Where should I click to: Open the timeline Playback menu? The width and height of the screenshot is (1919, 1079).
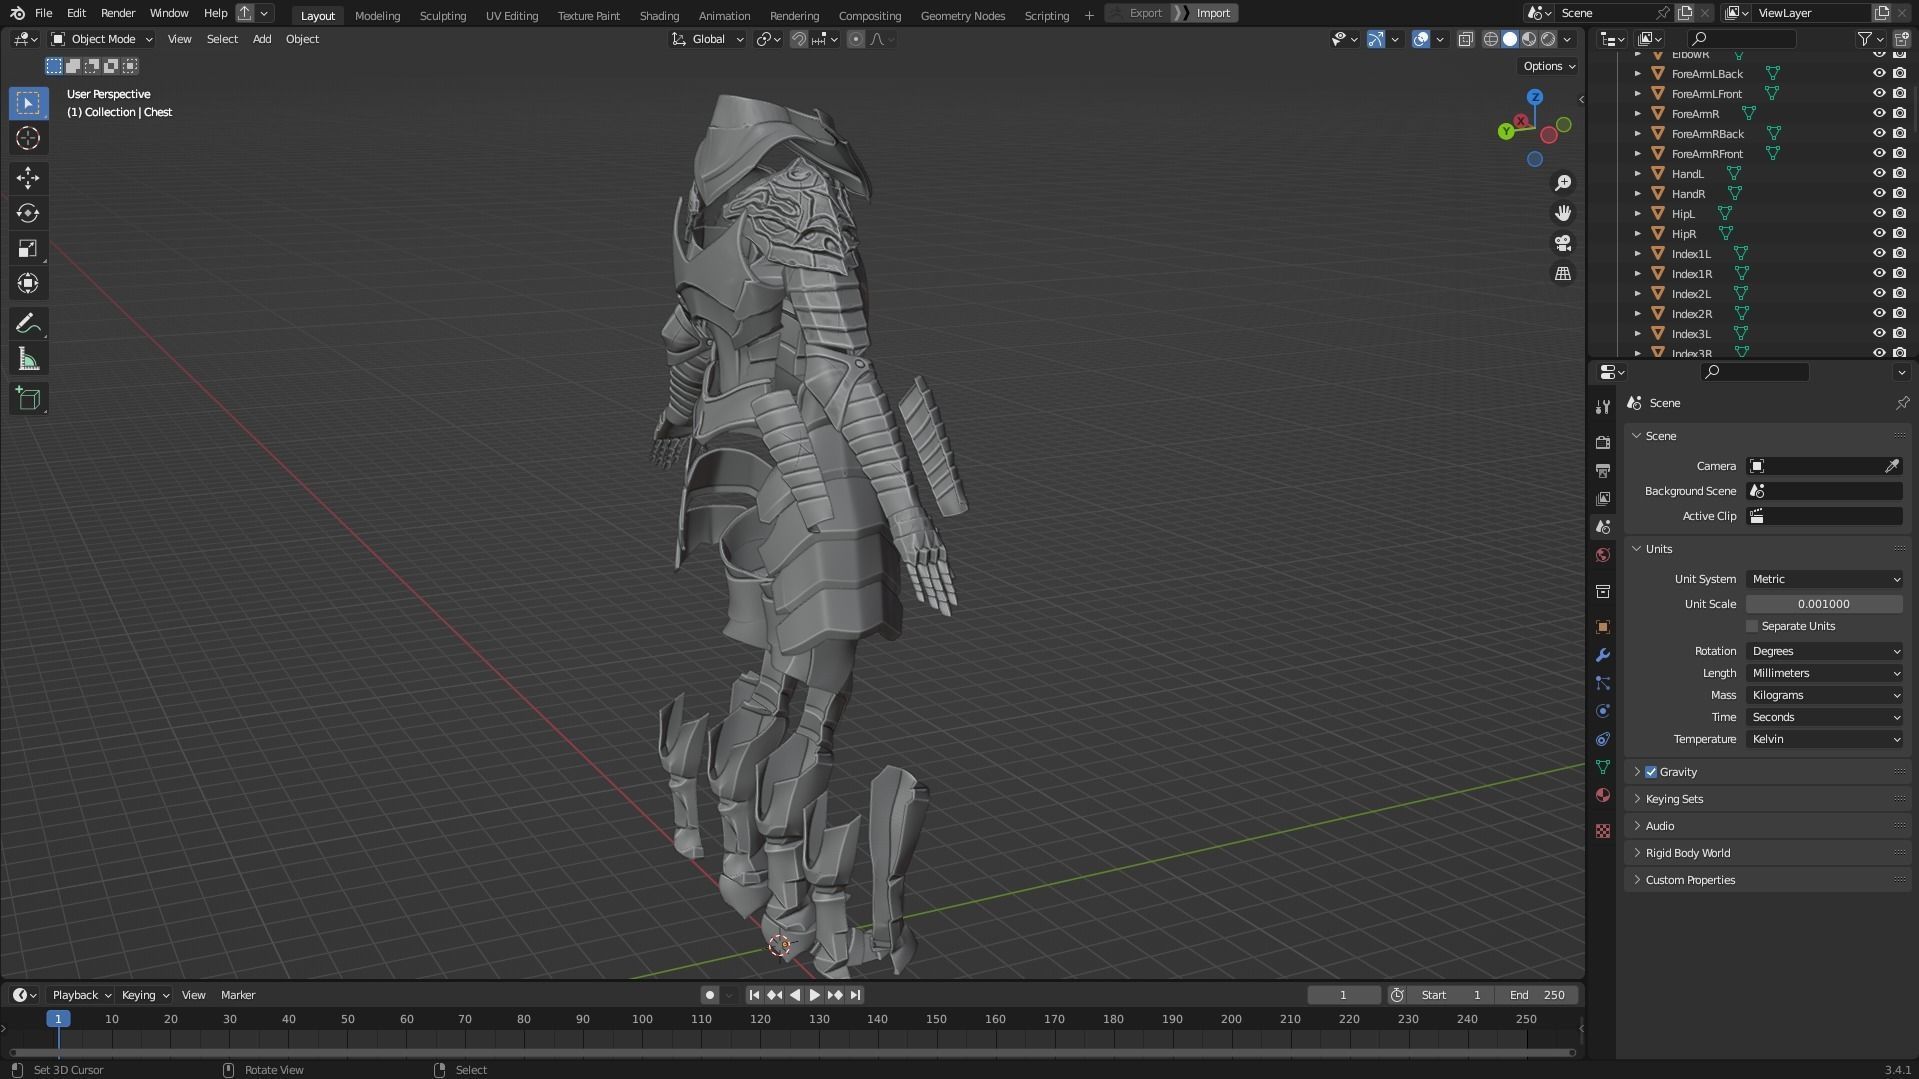coord(81,995)
